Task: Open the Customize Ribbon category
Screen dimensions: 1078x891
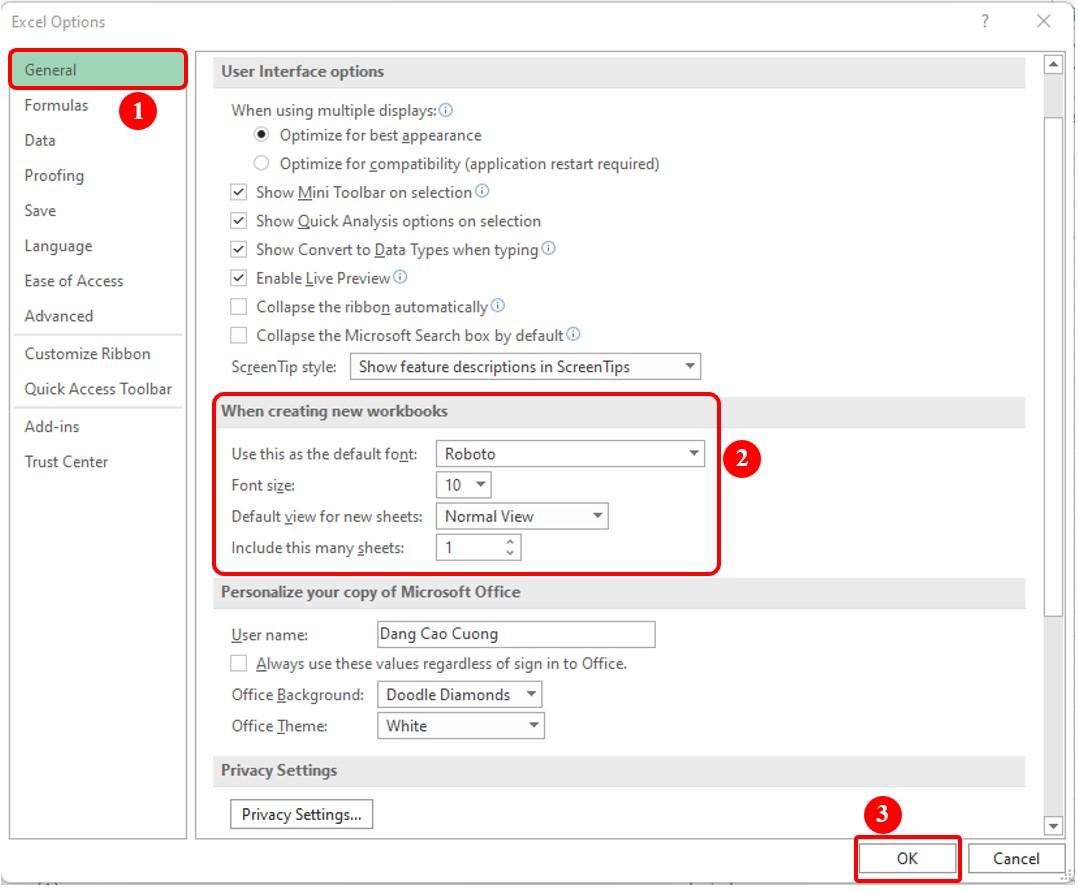Action: tap(98, 353)
